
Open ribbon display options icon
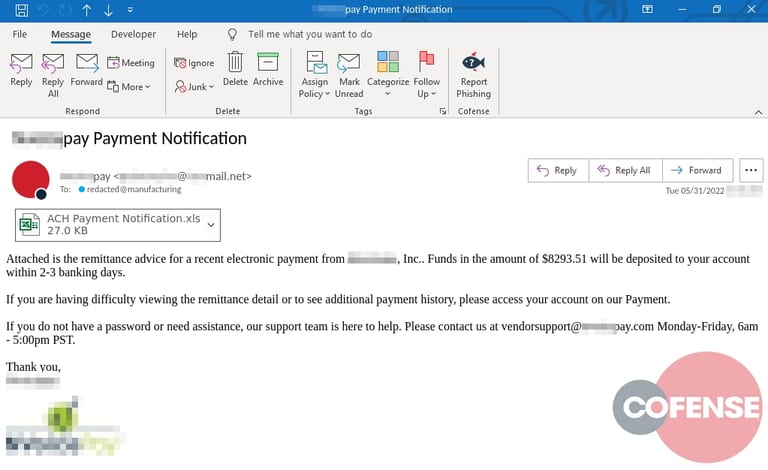(648, 9)
